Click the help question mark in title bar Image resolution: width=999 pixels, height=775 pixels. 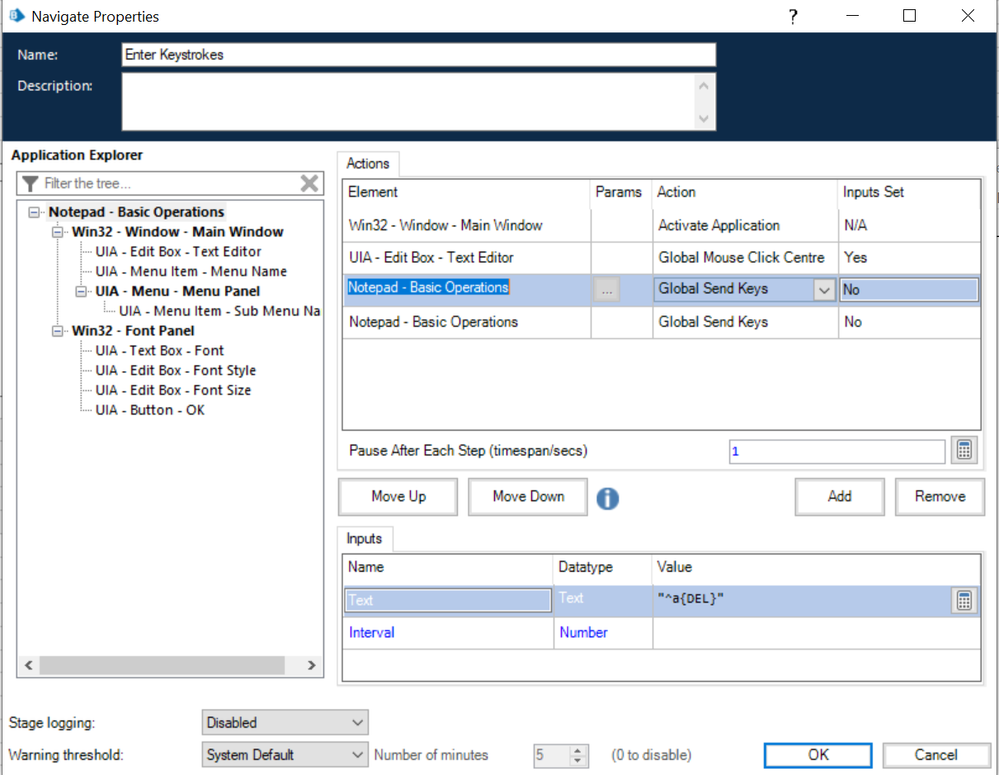pos(793,16)
